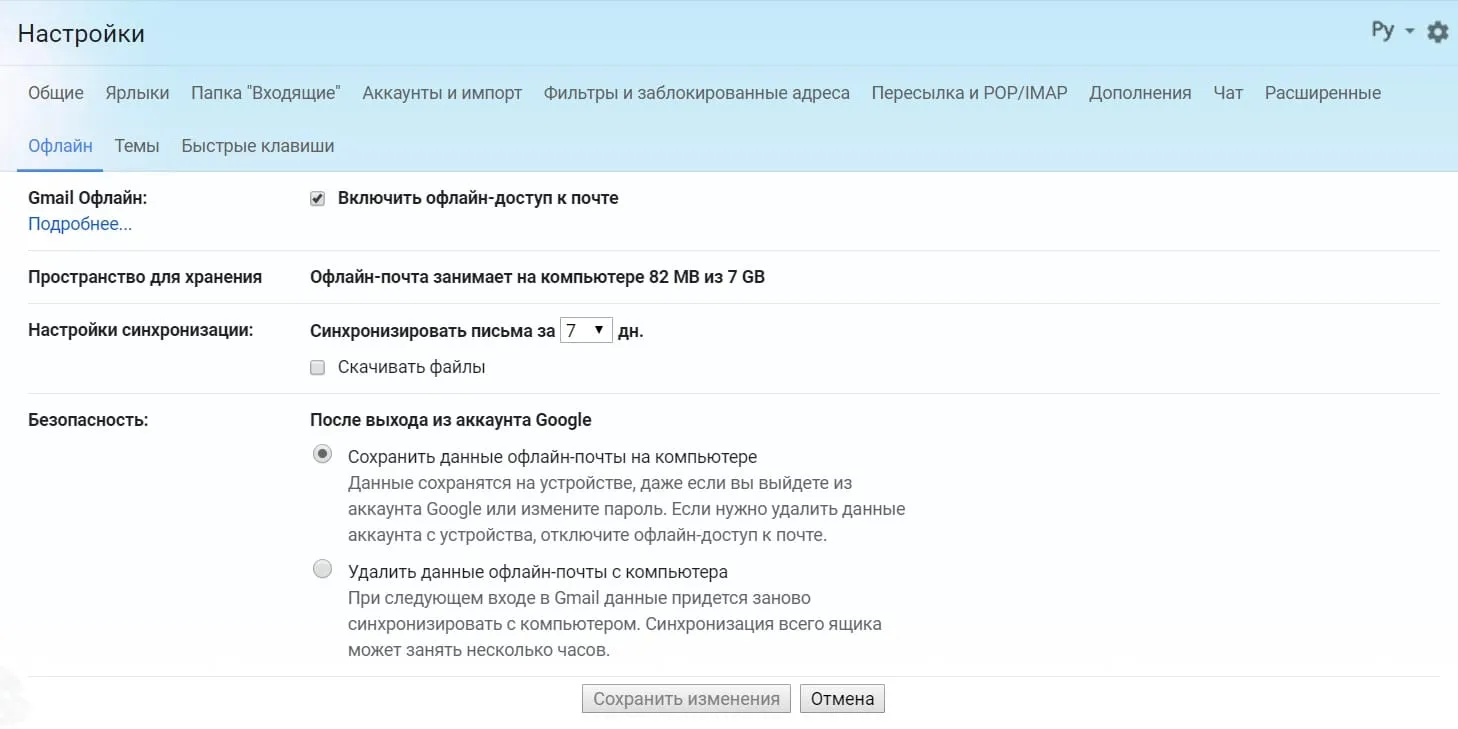Open the account profile menu "Ру"

pos(1384,31)
